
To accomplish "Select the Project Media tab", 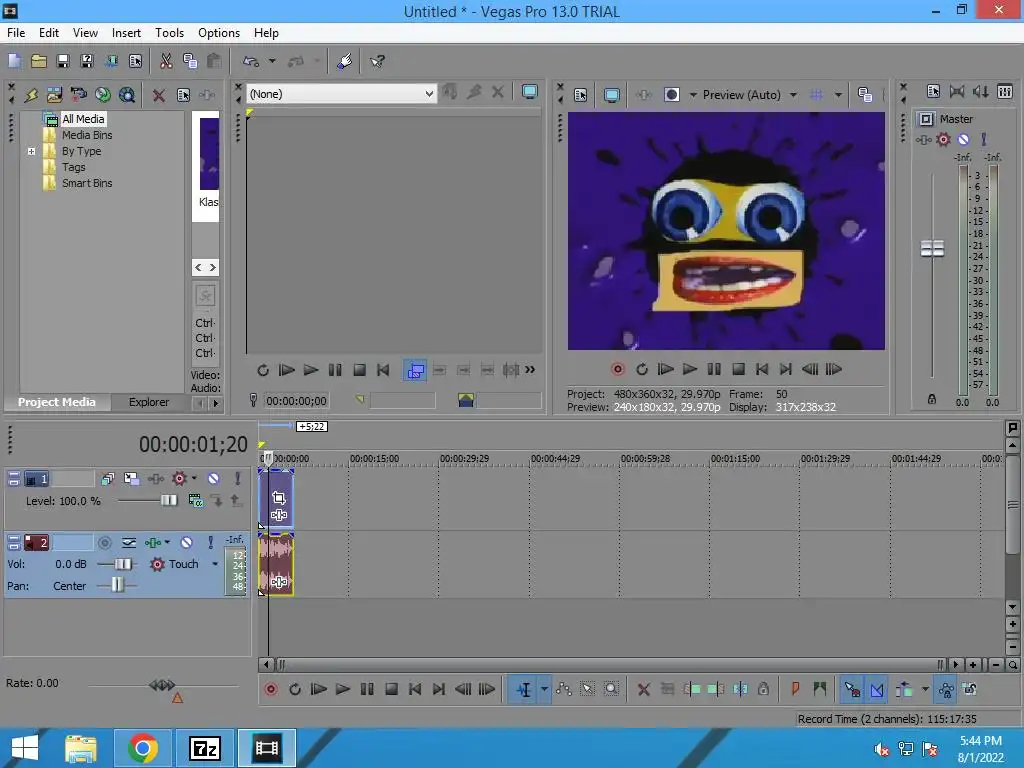I will point(57,402).
